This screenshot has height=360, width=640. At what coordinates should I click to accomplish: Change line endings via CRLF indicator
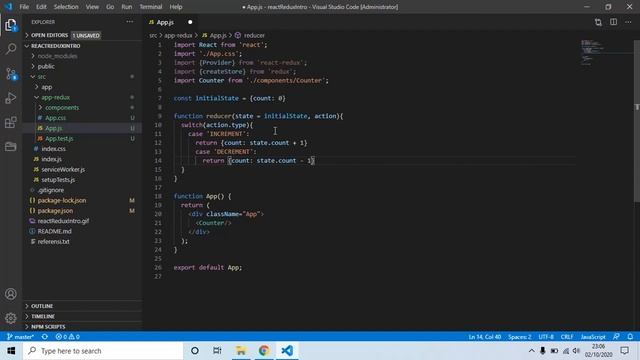pos(567,337)
